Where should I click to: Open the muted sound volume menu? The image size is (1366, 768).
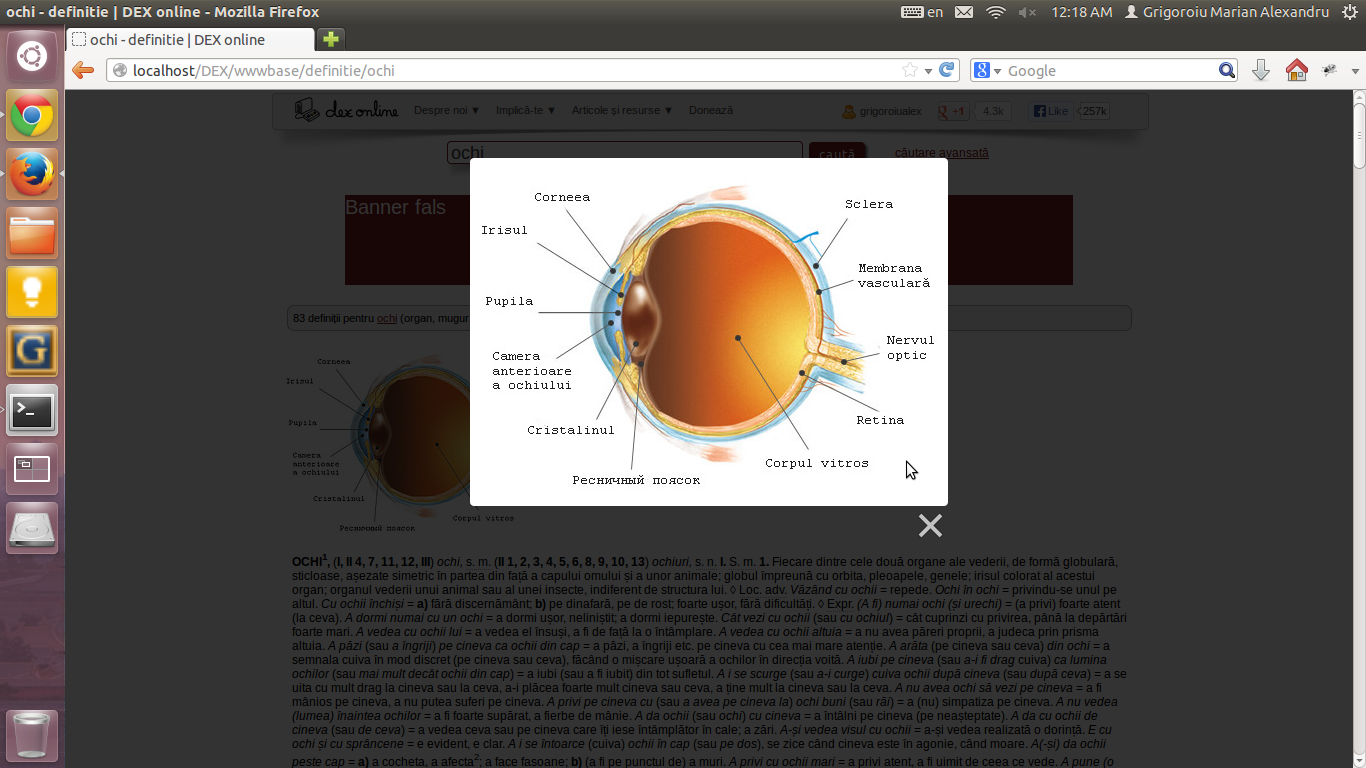(x=1027, y=12)
